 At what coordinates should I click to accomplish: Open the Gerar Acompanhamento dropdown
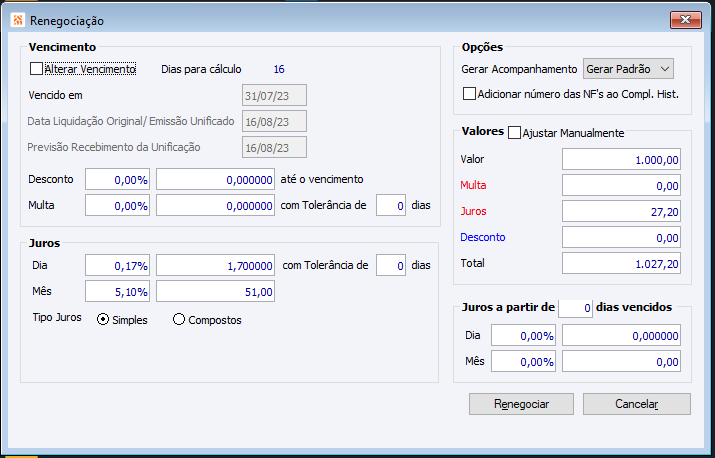[x=628, y=69]
